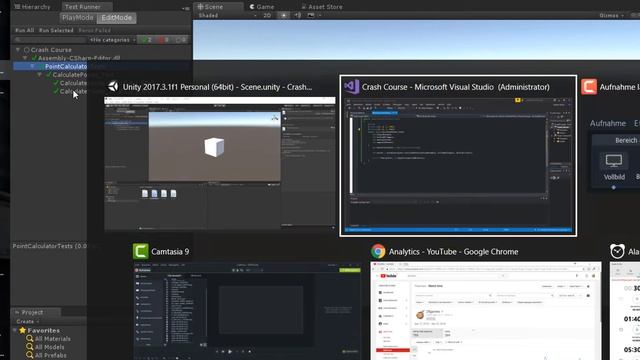This screenshot has height=360, width=640.
Task: Toggle scene lighting sun icon
Action: [x=284, y=16]
